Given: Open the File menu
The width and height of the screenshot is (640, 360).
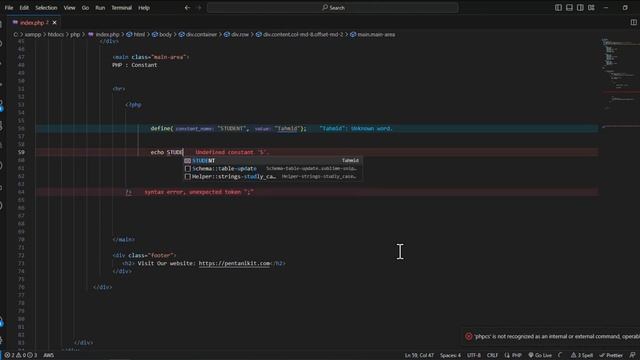Looking at the screenshot, I should (x=9, y=8).
